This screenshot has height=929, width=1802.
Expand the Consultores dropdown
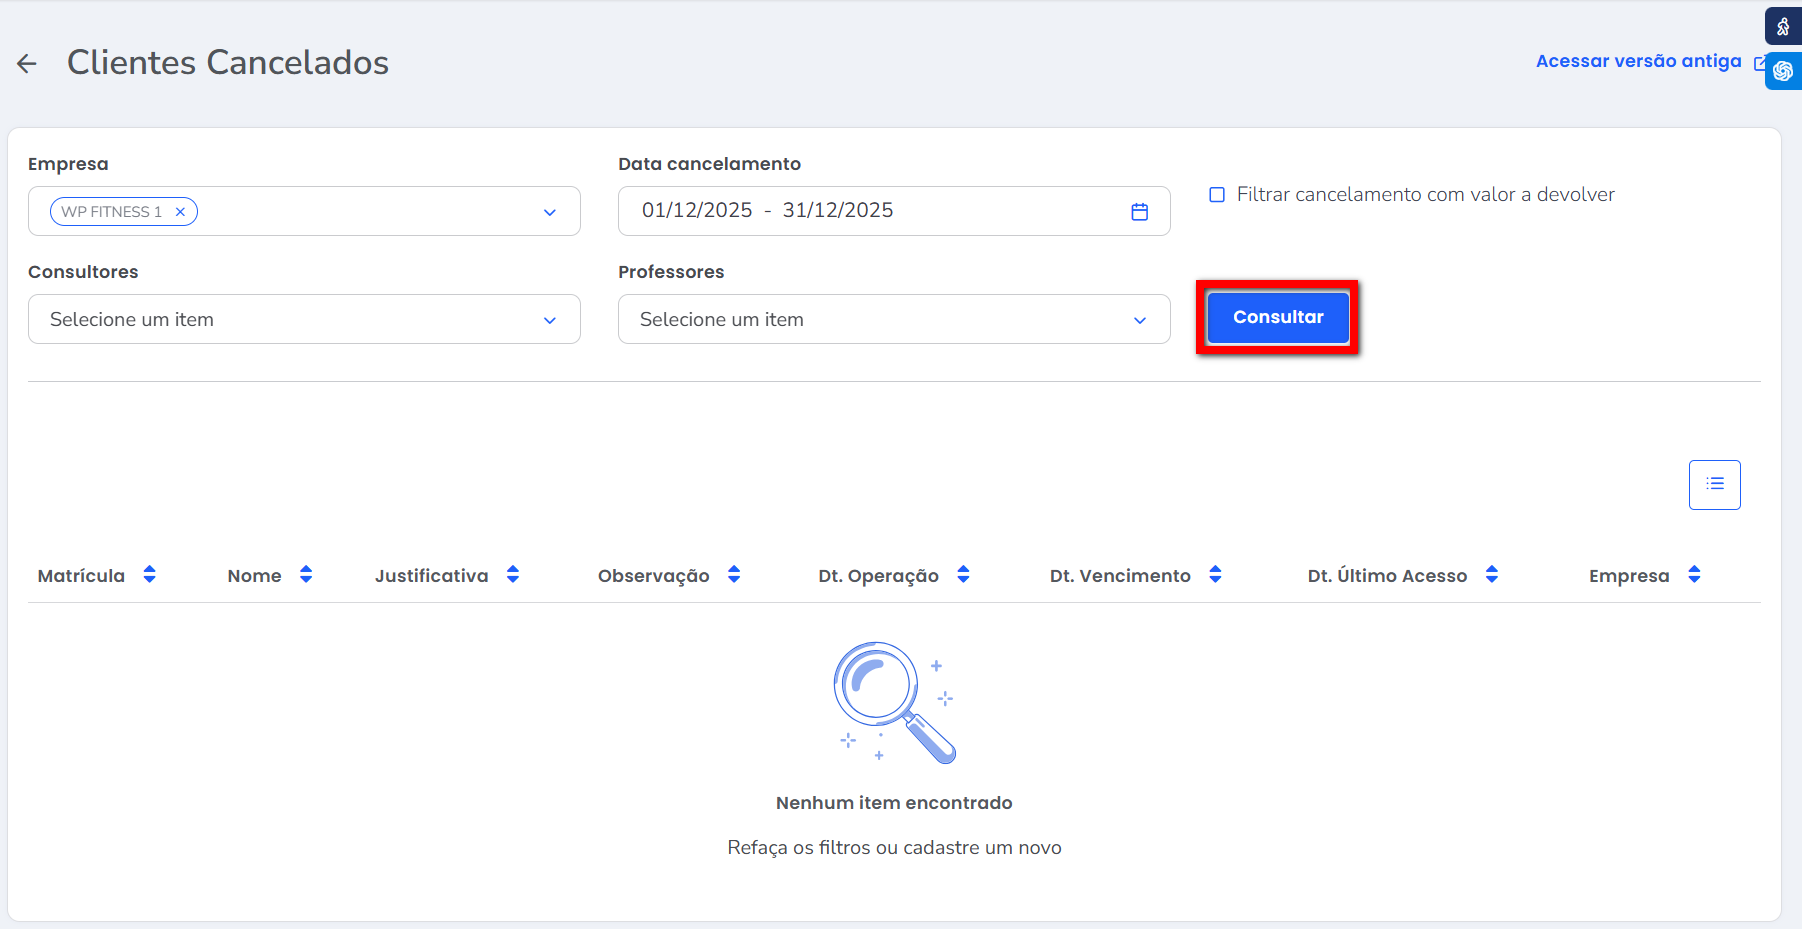(549, 320)
